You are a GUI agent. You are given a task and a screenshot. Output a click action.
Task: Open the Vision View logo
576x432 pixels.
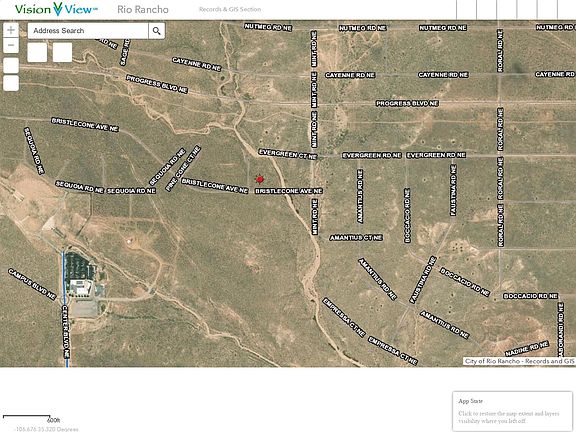(x=57, y=9)
